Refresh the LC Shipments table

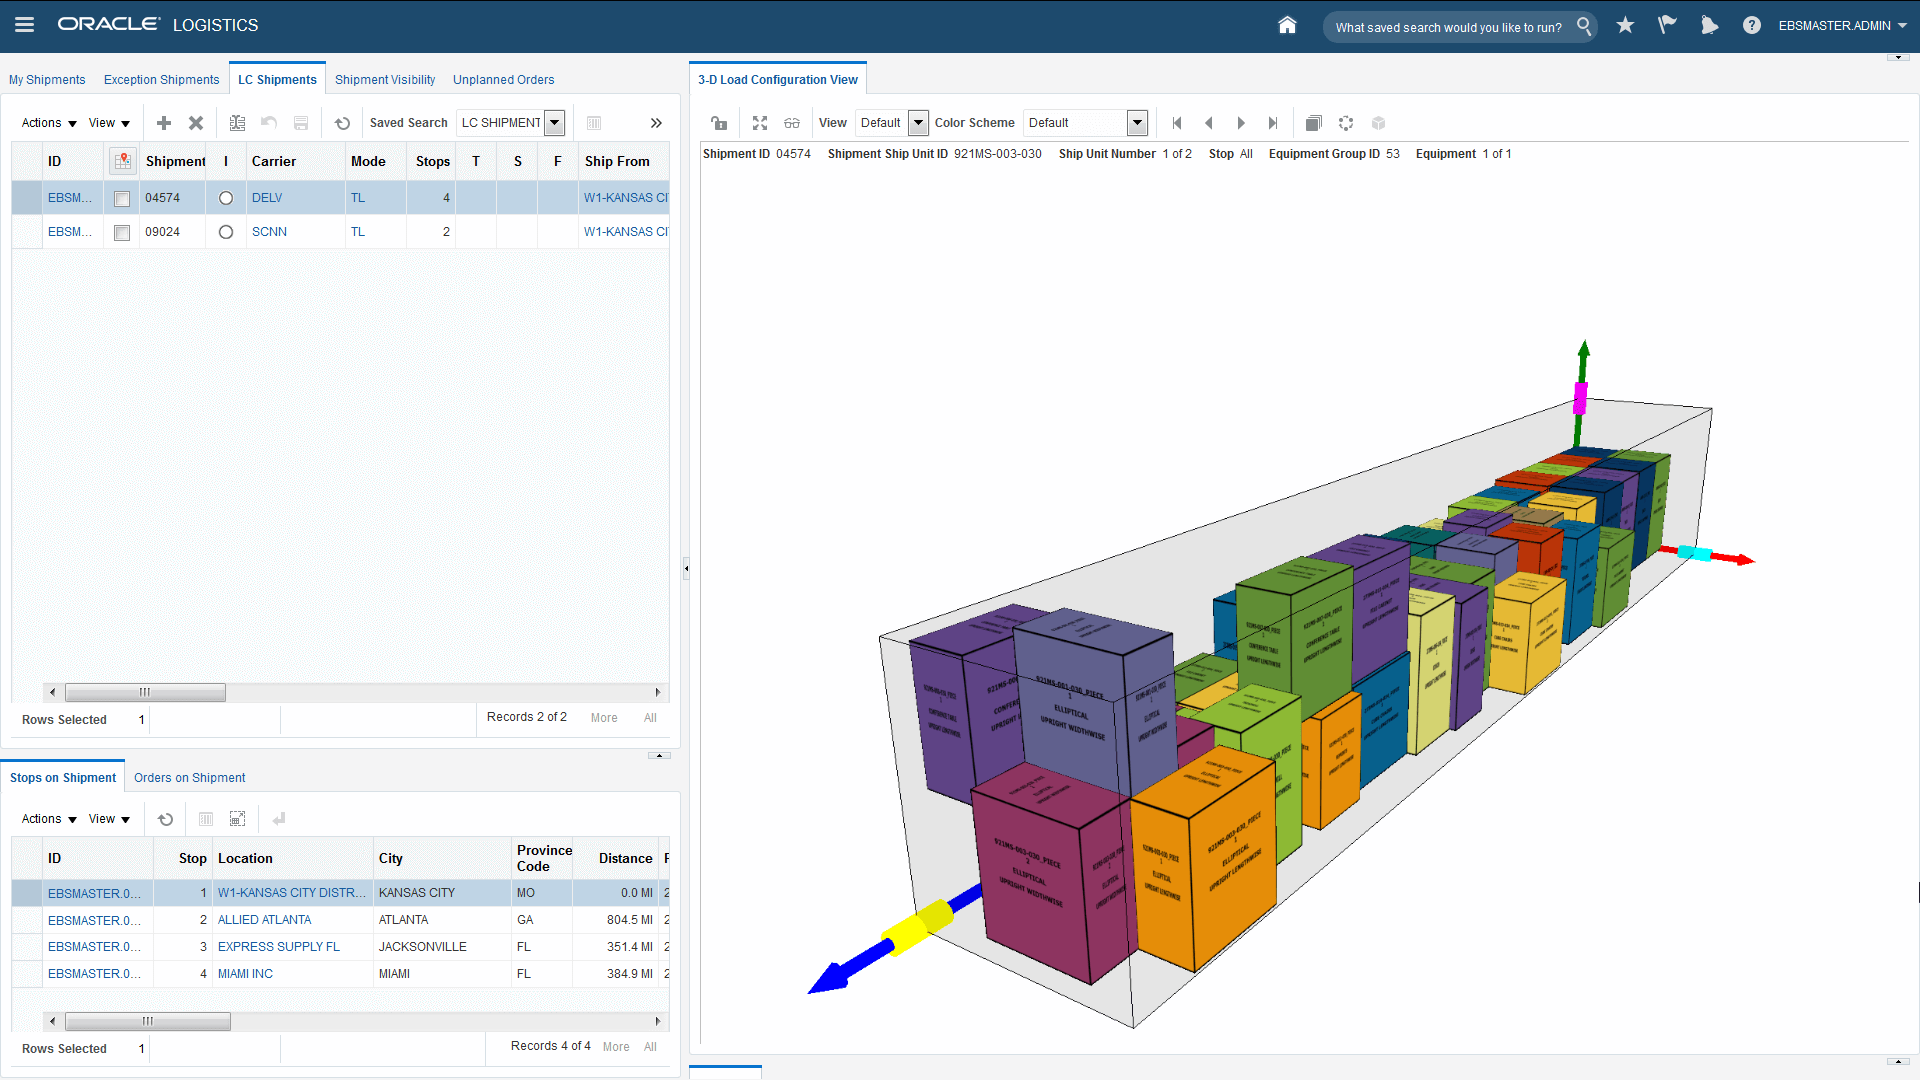pos(342,123)
